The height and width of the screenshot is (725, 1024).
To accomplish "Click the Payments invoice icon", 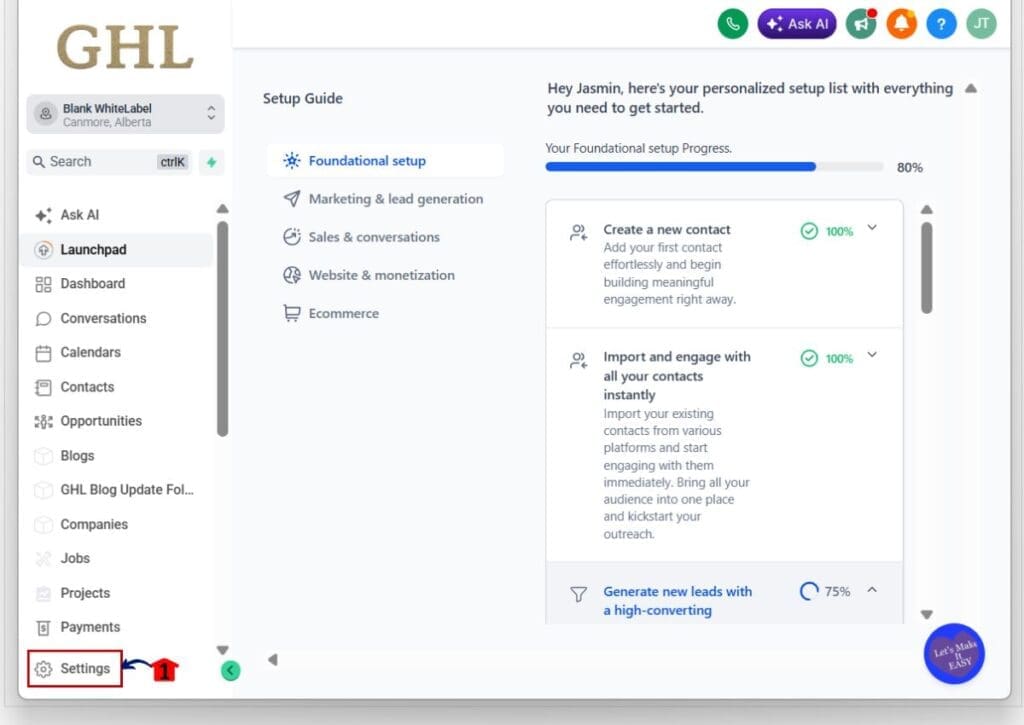I will (43, 628).
